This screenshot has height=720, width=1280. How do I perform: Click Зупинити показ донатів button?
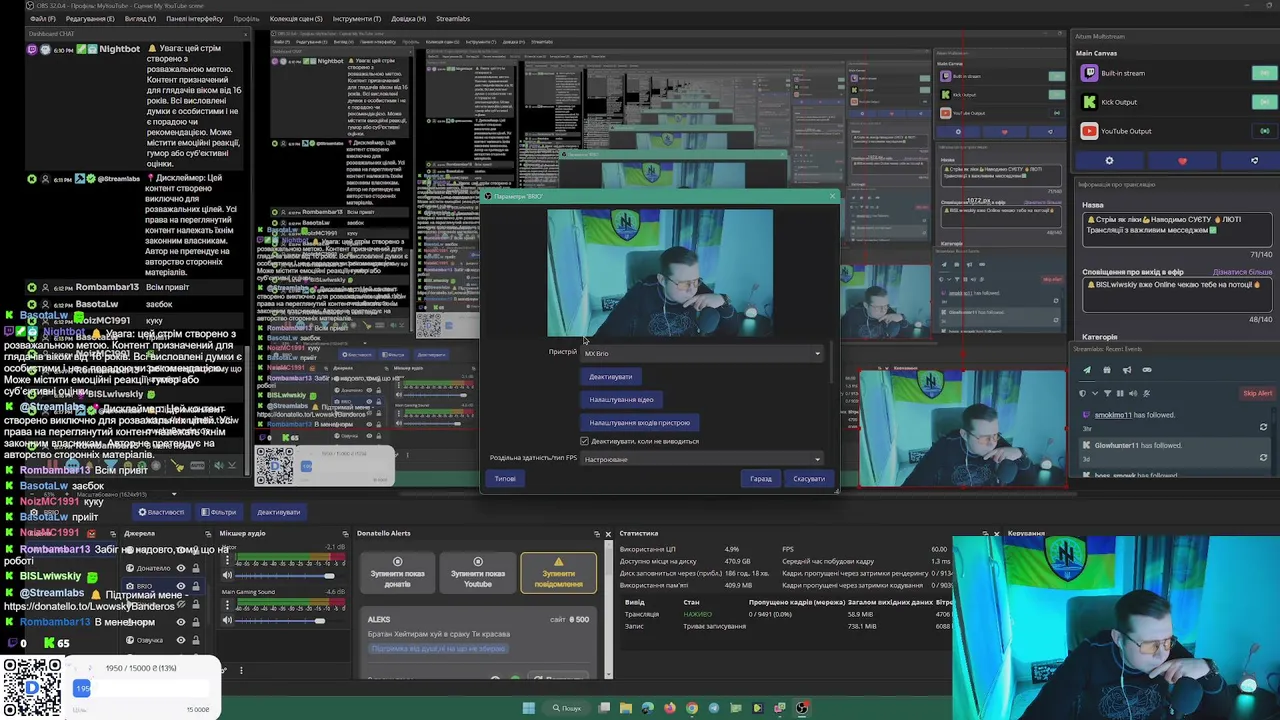[397, 572]
